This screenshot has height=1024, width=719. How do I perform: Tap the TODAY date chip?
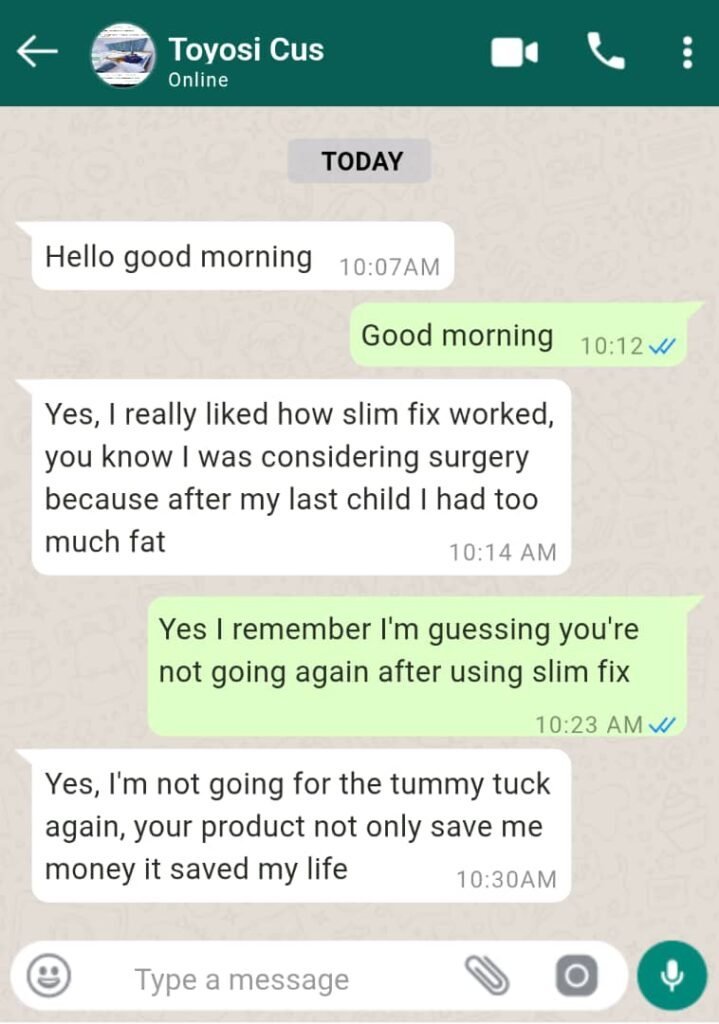pos(362,161)
